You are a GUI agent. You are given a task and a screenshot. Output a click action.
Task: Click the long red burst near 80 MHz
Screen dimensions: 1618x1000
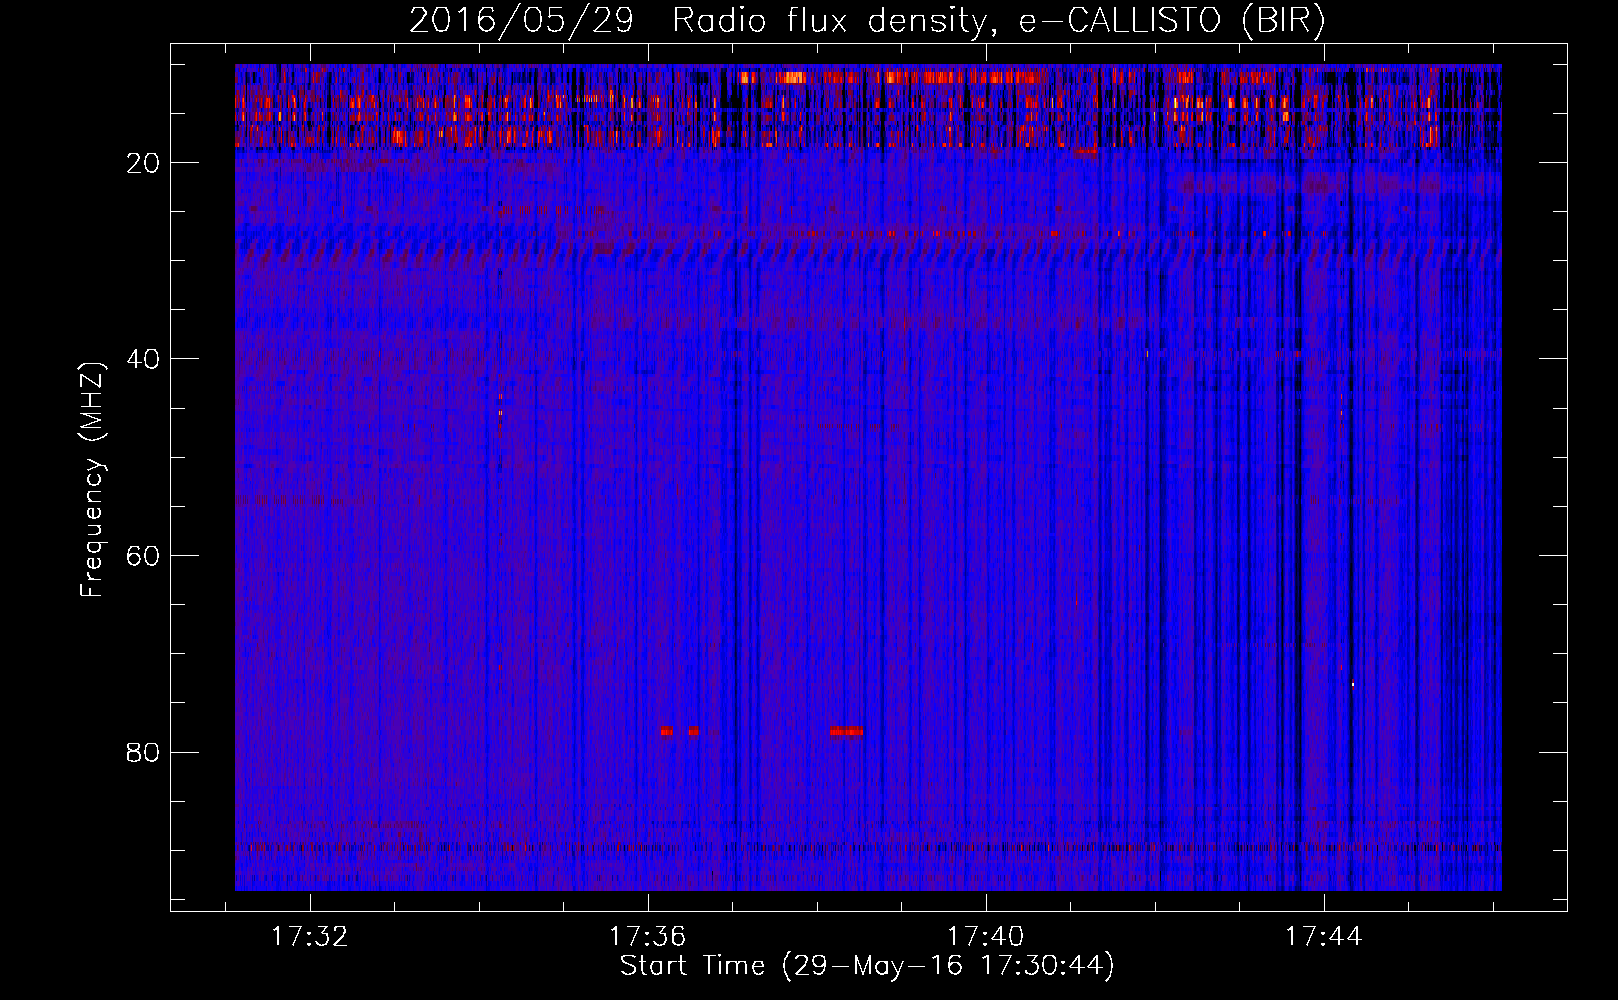(x=846, y=731)
